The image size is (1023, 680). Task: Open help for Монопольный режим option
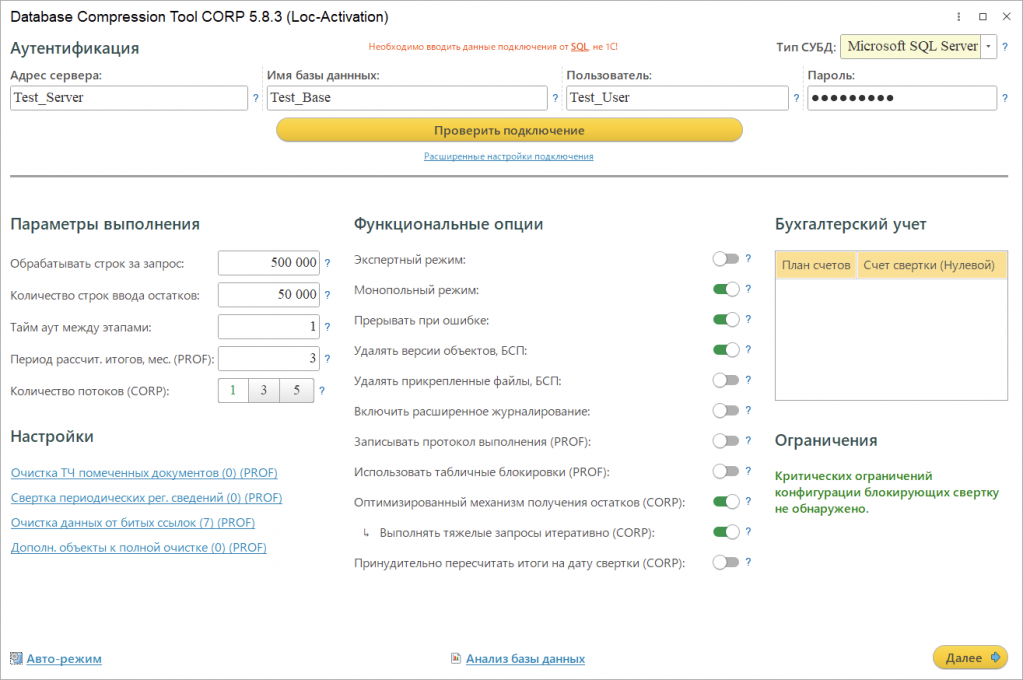click(748, 288)
